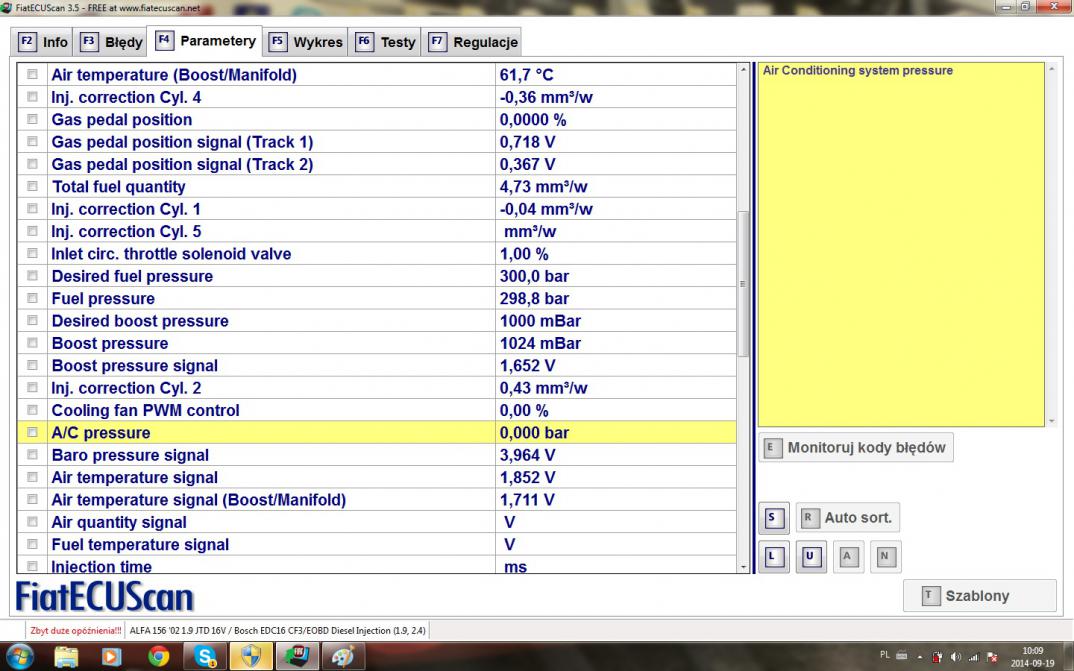Switch to the Błędy tab
The image size is (1074, 671).
pos(111,42)
